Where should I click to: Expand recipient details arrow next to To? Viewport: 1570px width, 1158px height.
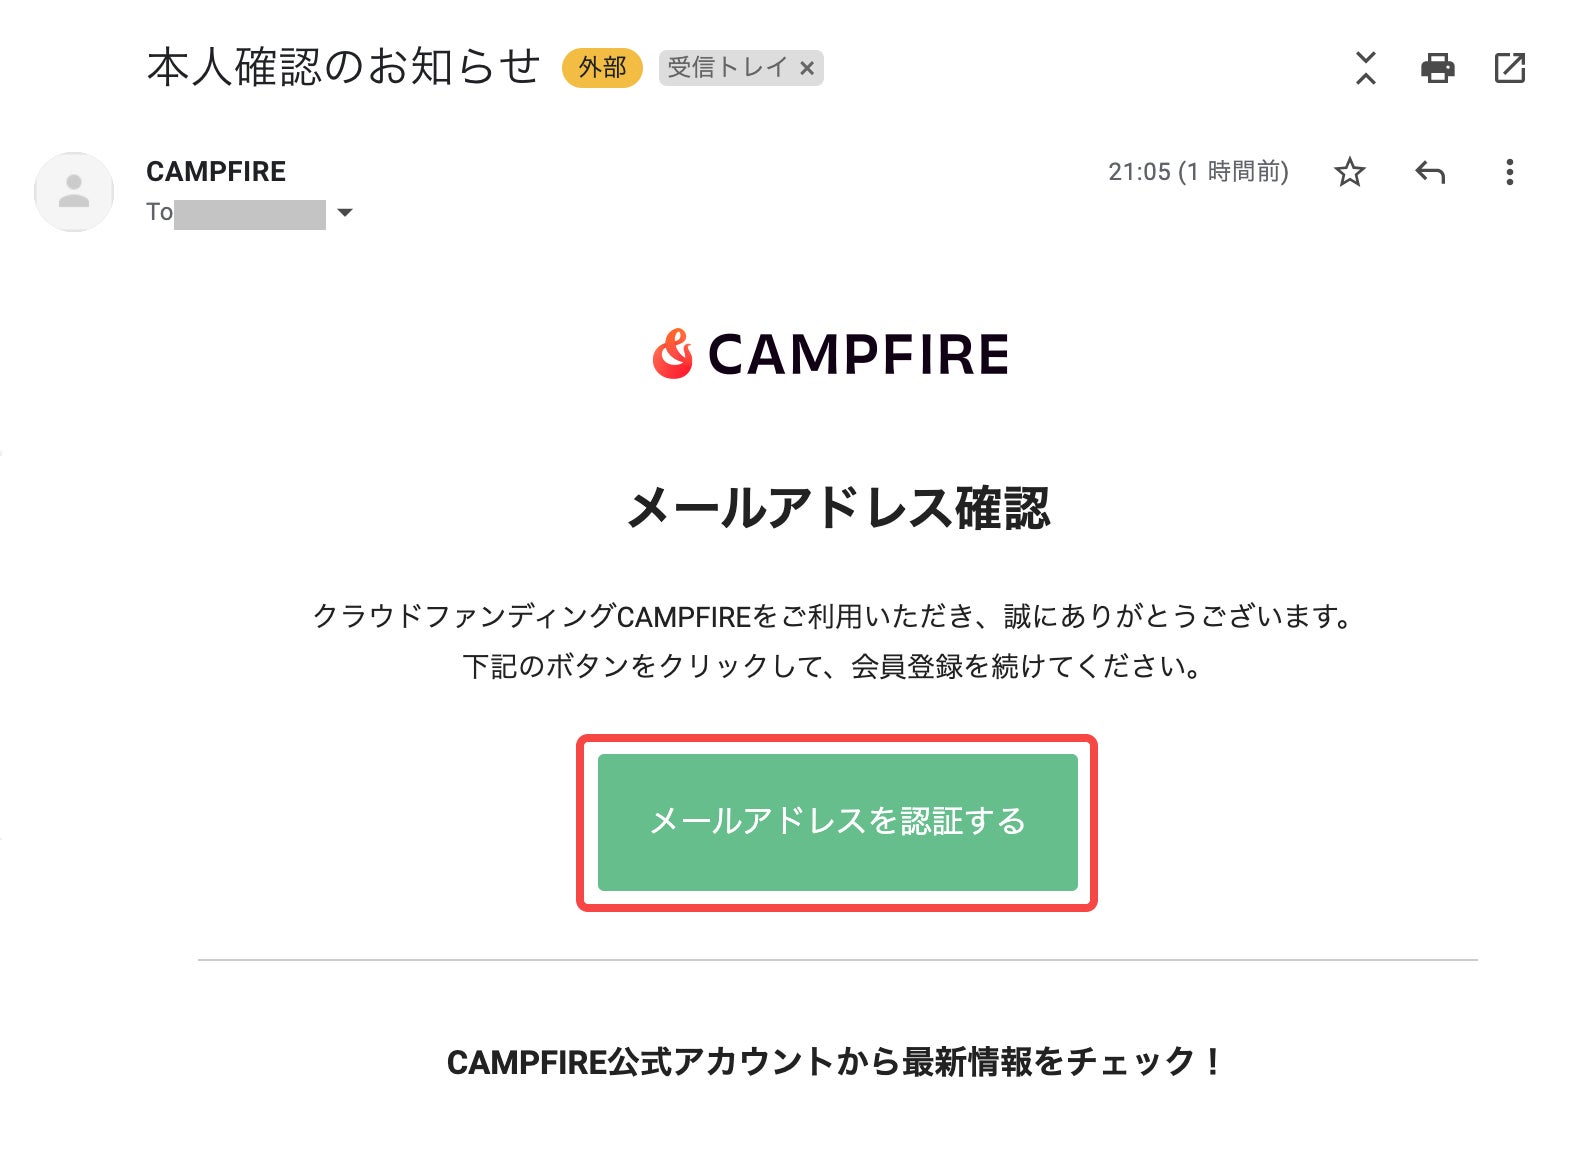point(345,212)
